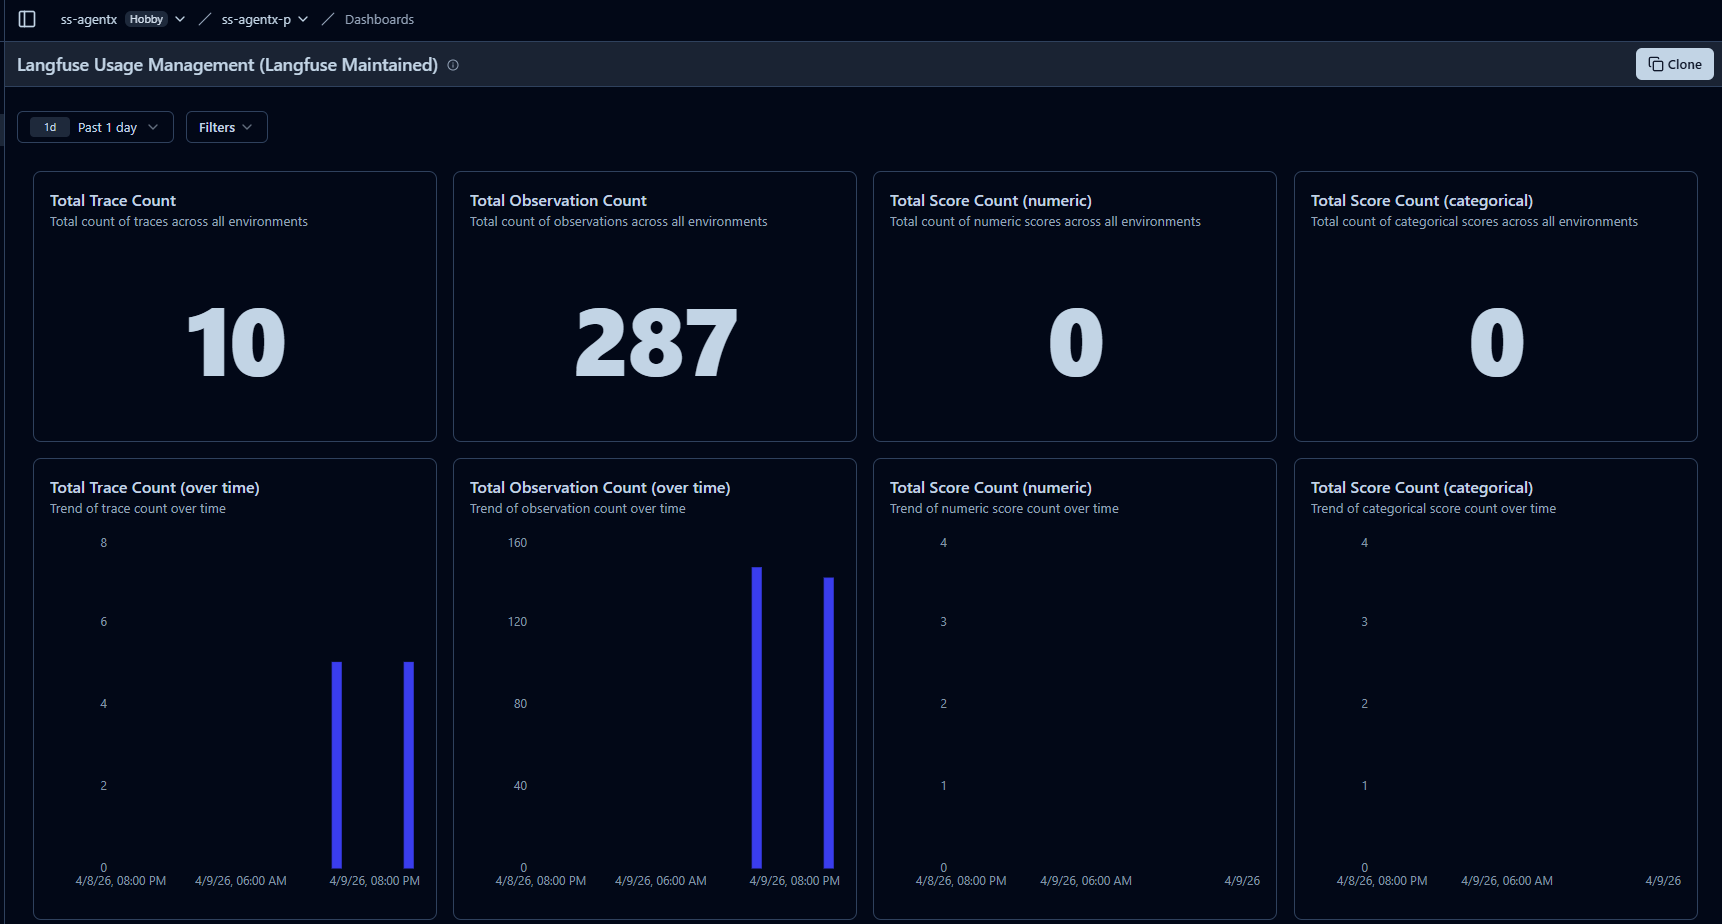This screenshot has width=1722, height=924.
Task: Click the numeric score count zero value
Action: (1075, 343)
